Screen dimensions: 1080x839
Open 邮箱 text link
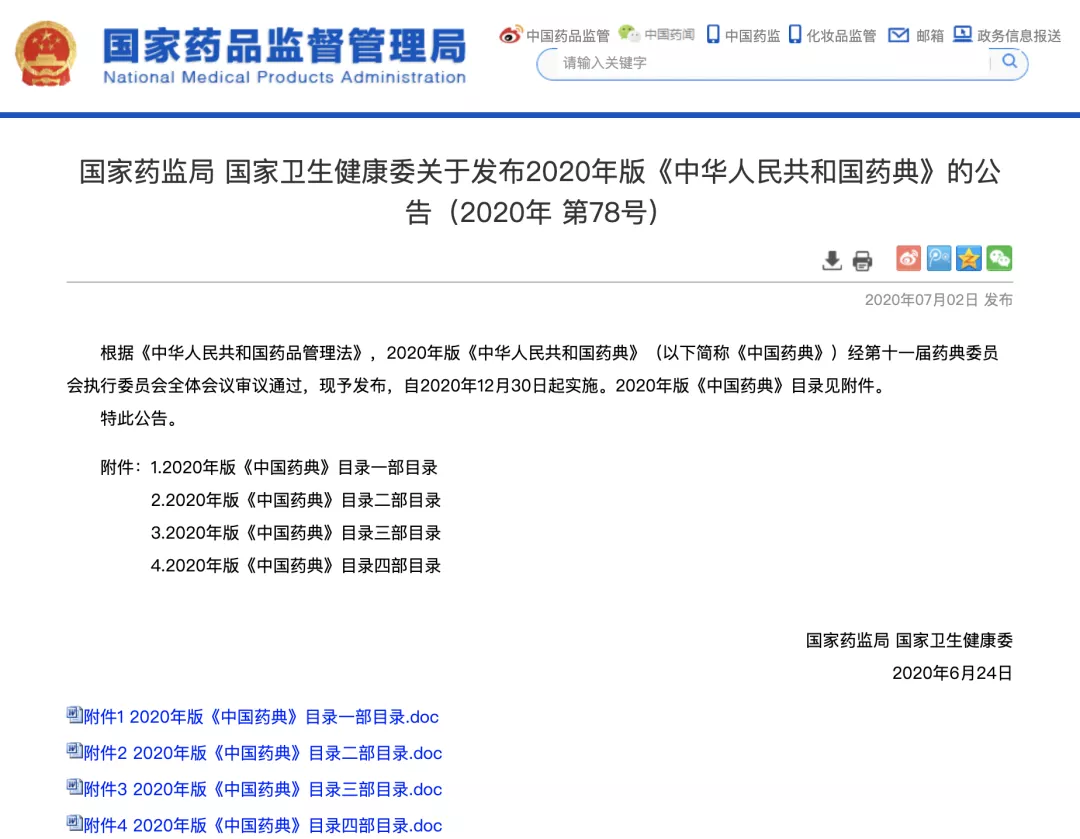coord(930,36)
